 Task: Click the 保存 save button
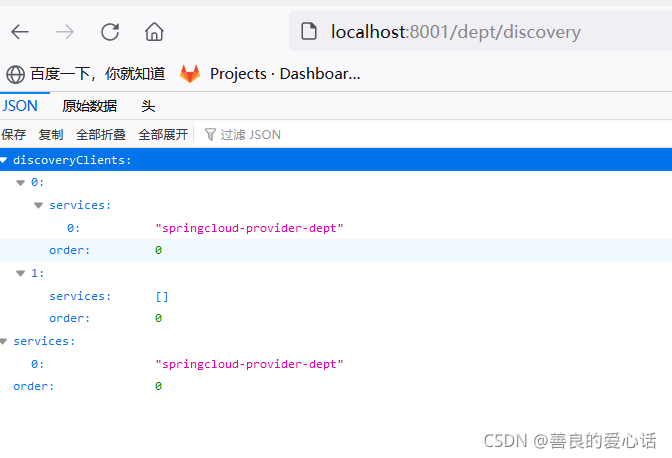coord(14,135)
